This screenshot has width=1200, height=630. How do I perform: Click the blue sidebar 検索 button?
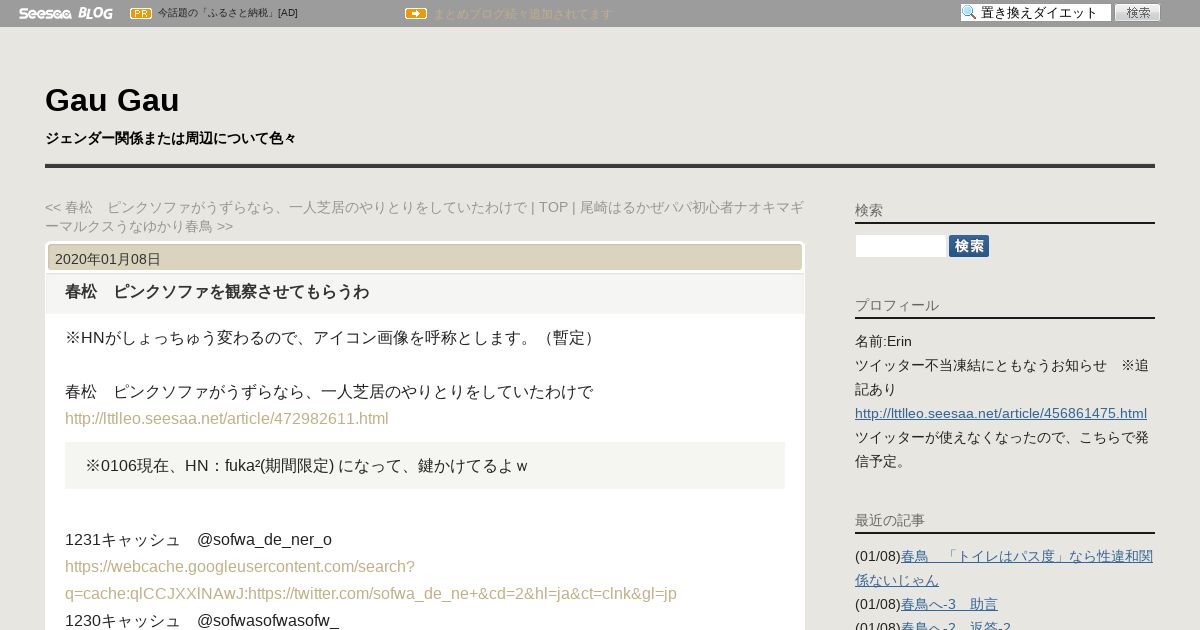point(969,246)
